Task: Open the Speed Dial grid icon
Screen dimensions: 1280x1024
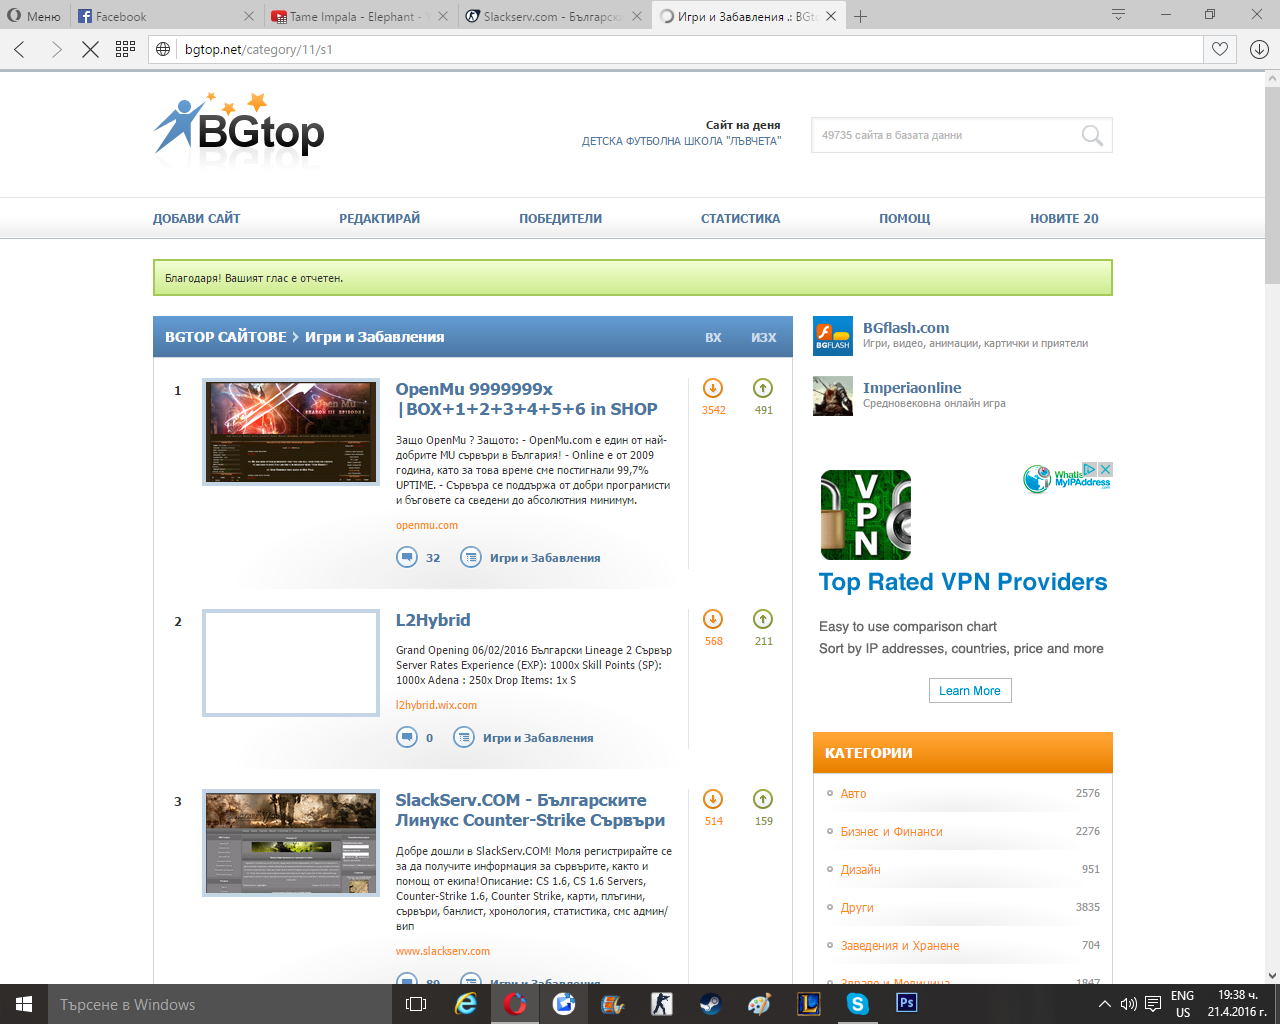Action: point(125,49)
